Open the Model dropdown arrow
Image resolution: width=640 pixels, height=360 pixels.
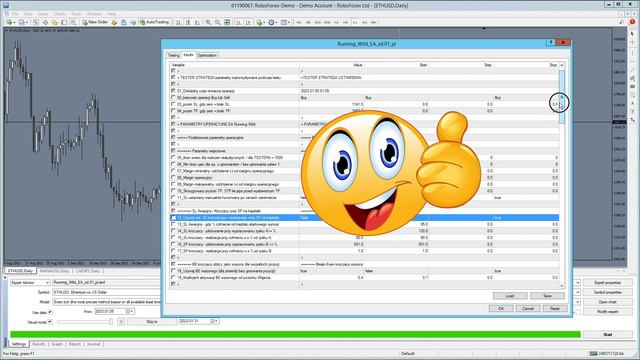click(578, 302)
